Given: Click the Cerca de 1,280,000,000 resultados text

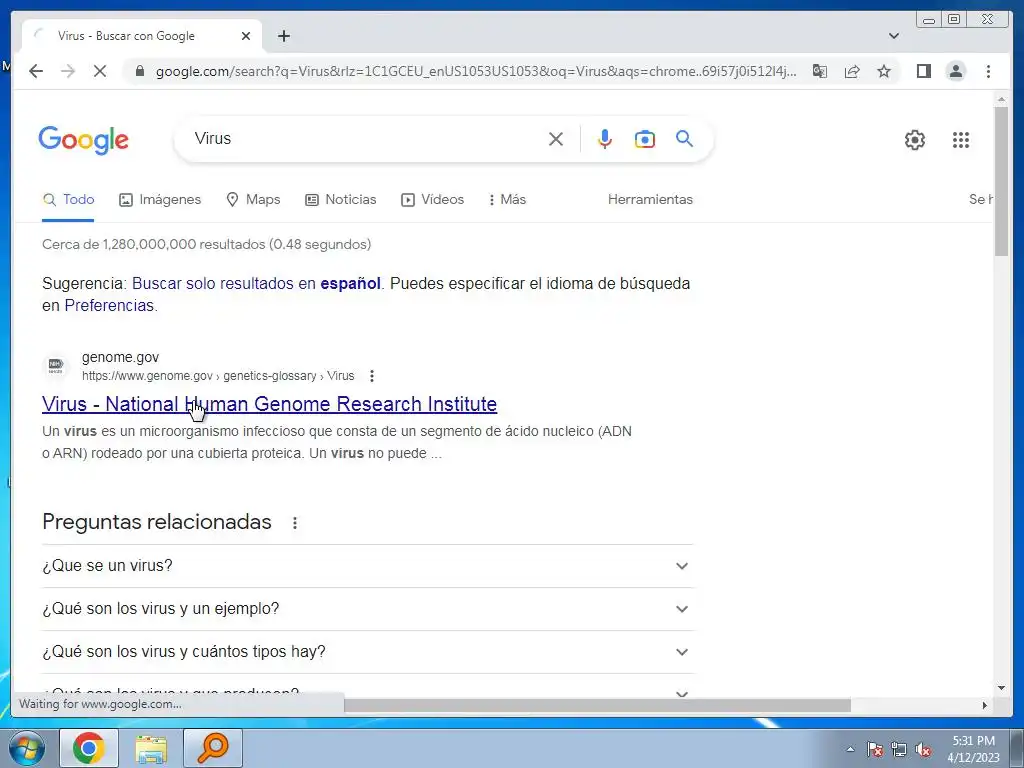Looking at the screenshot, I should pos(206,244).
